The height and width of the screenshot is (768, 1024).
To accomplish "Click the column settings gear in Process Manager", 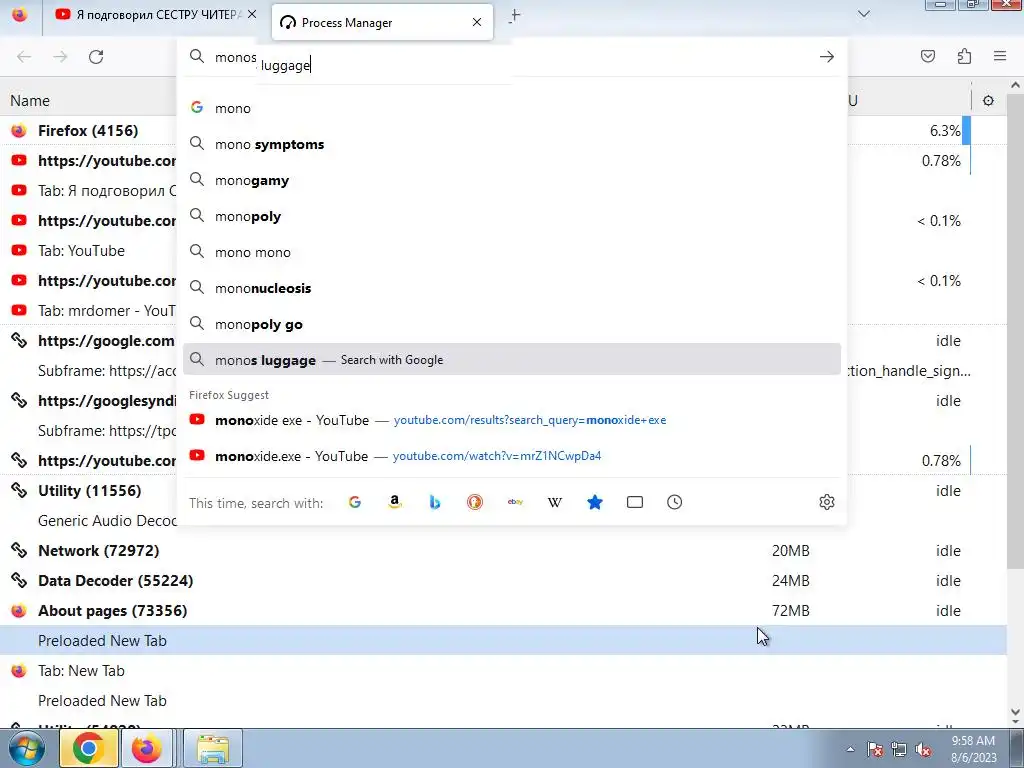I will pos(988,101).
